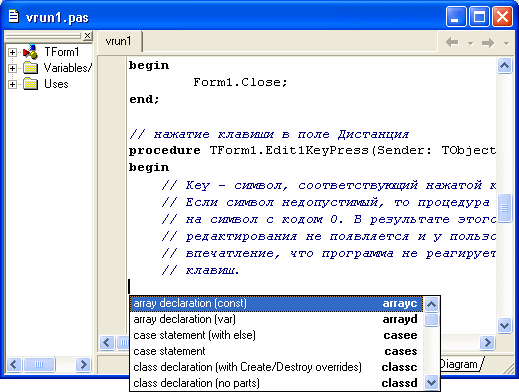
Task: Click the explorer horizontal scrollbar thumb
Action: [39, 364]
